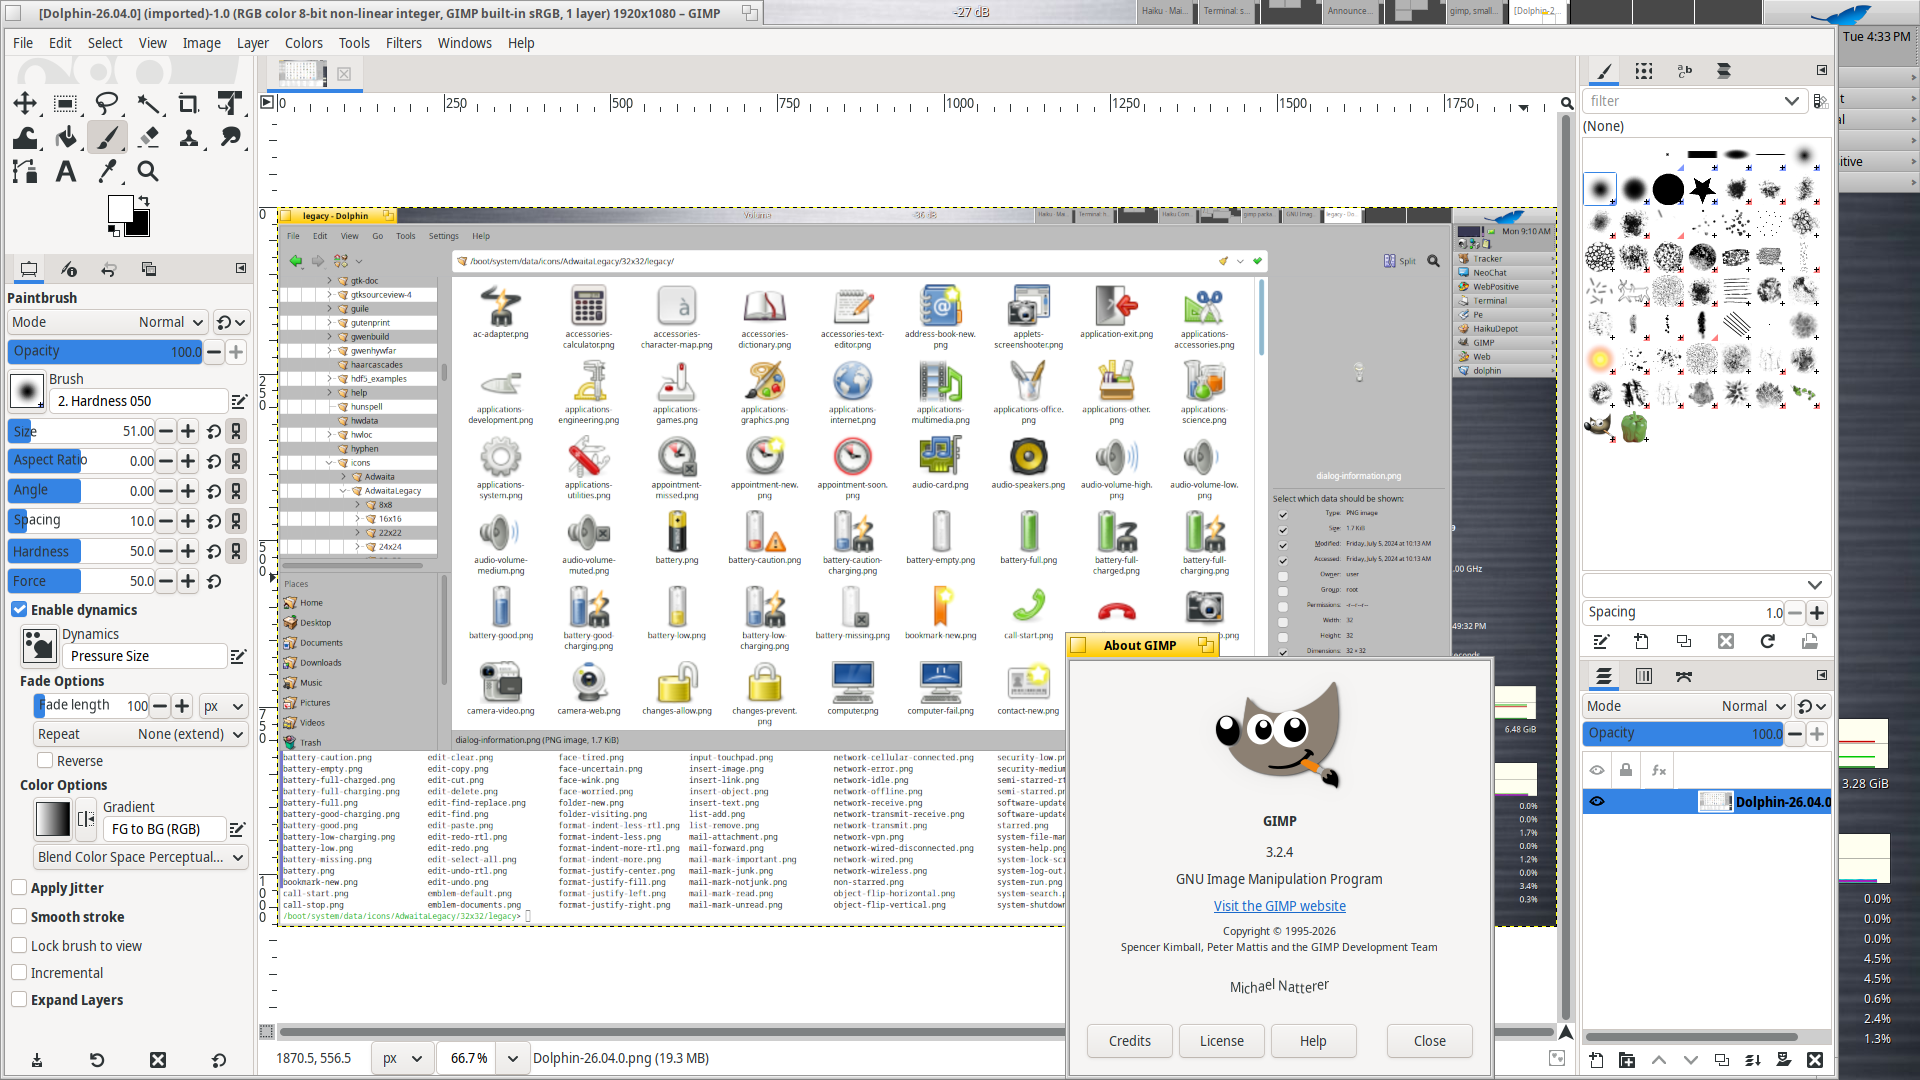1920x1080 pixels.
Task: Click Credits in the About GIMP dialog
Action: 1130,1041
